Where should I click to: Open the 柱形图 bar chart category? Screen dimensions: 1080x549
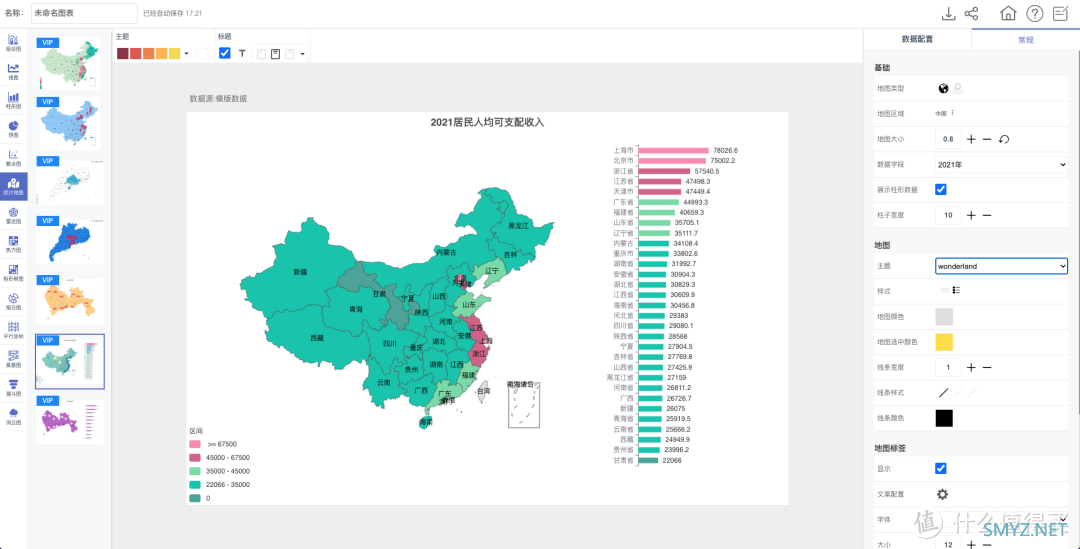(x=14, y=101)
